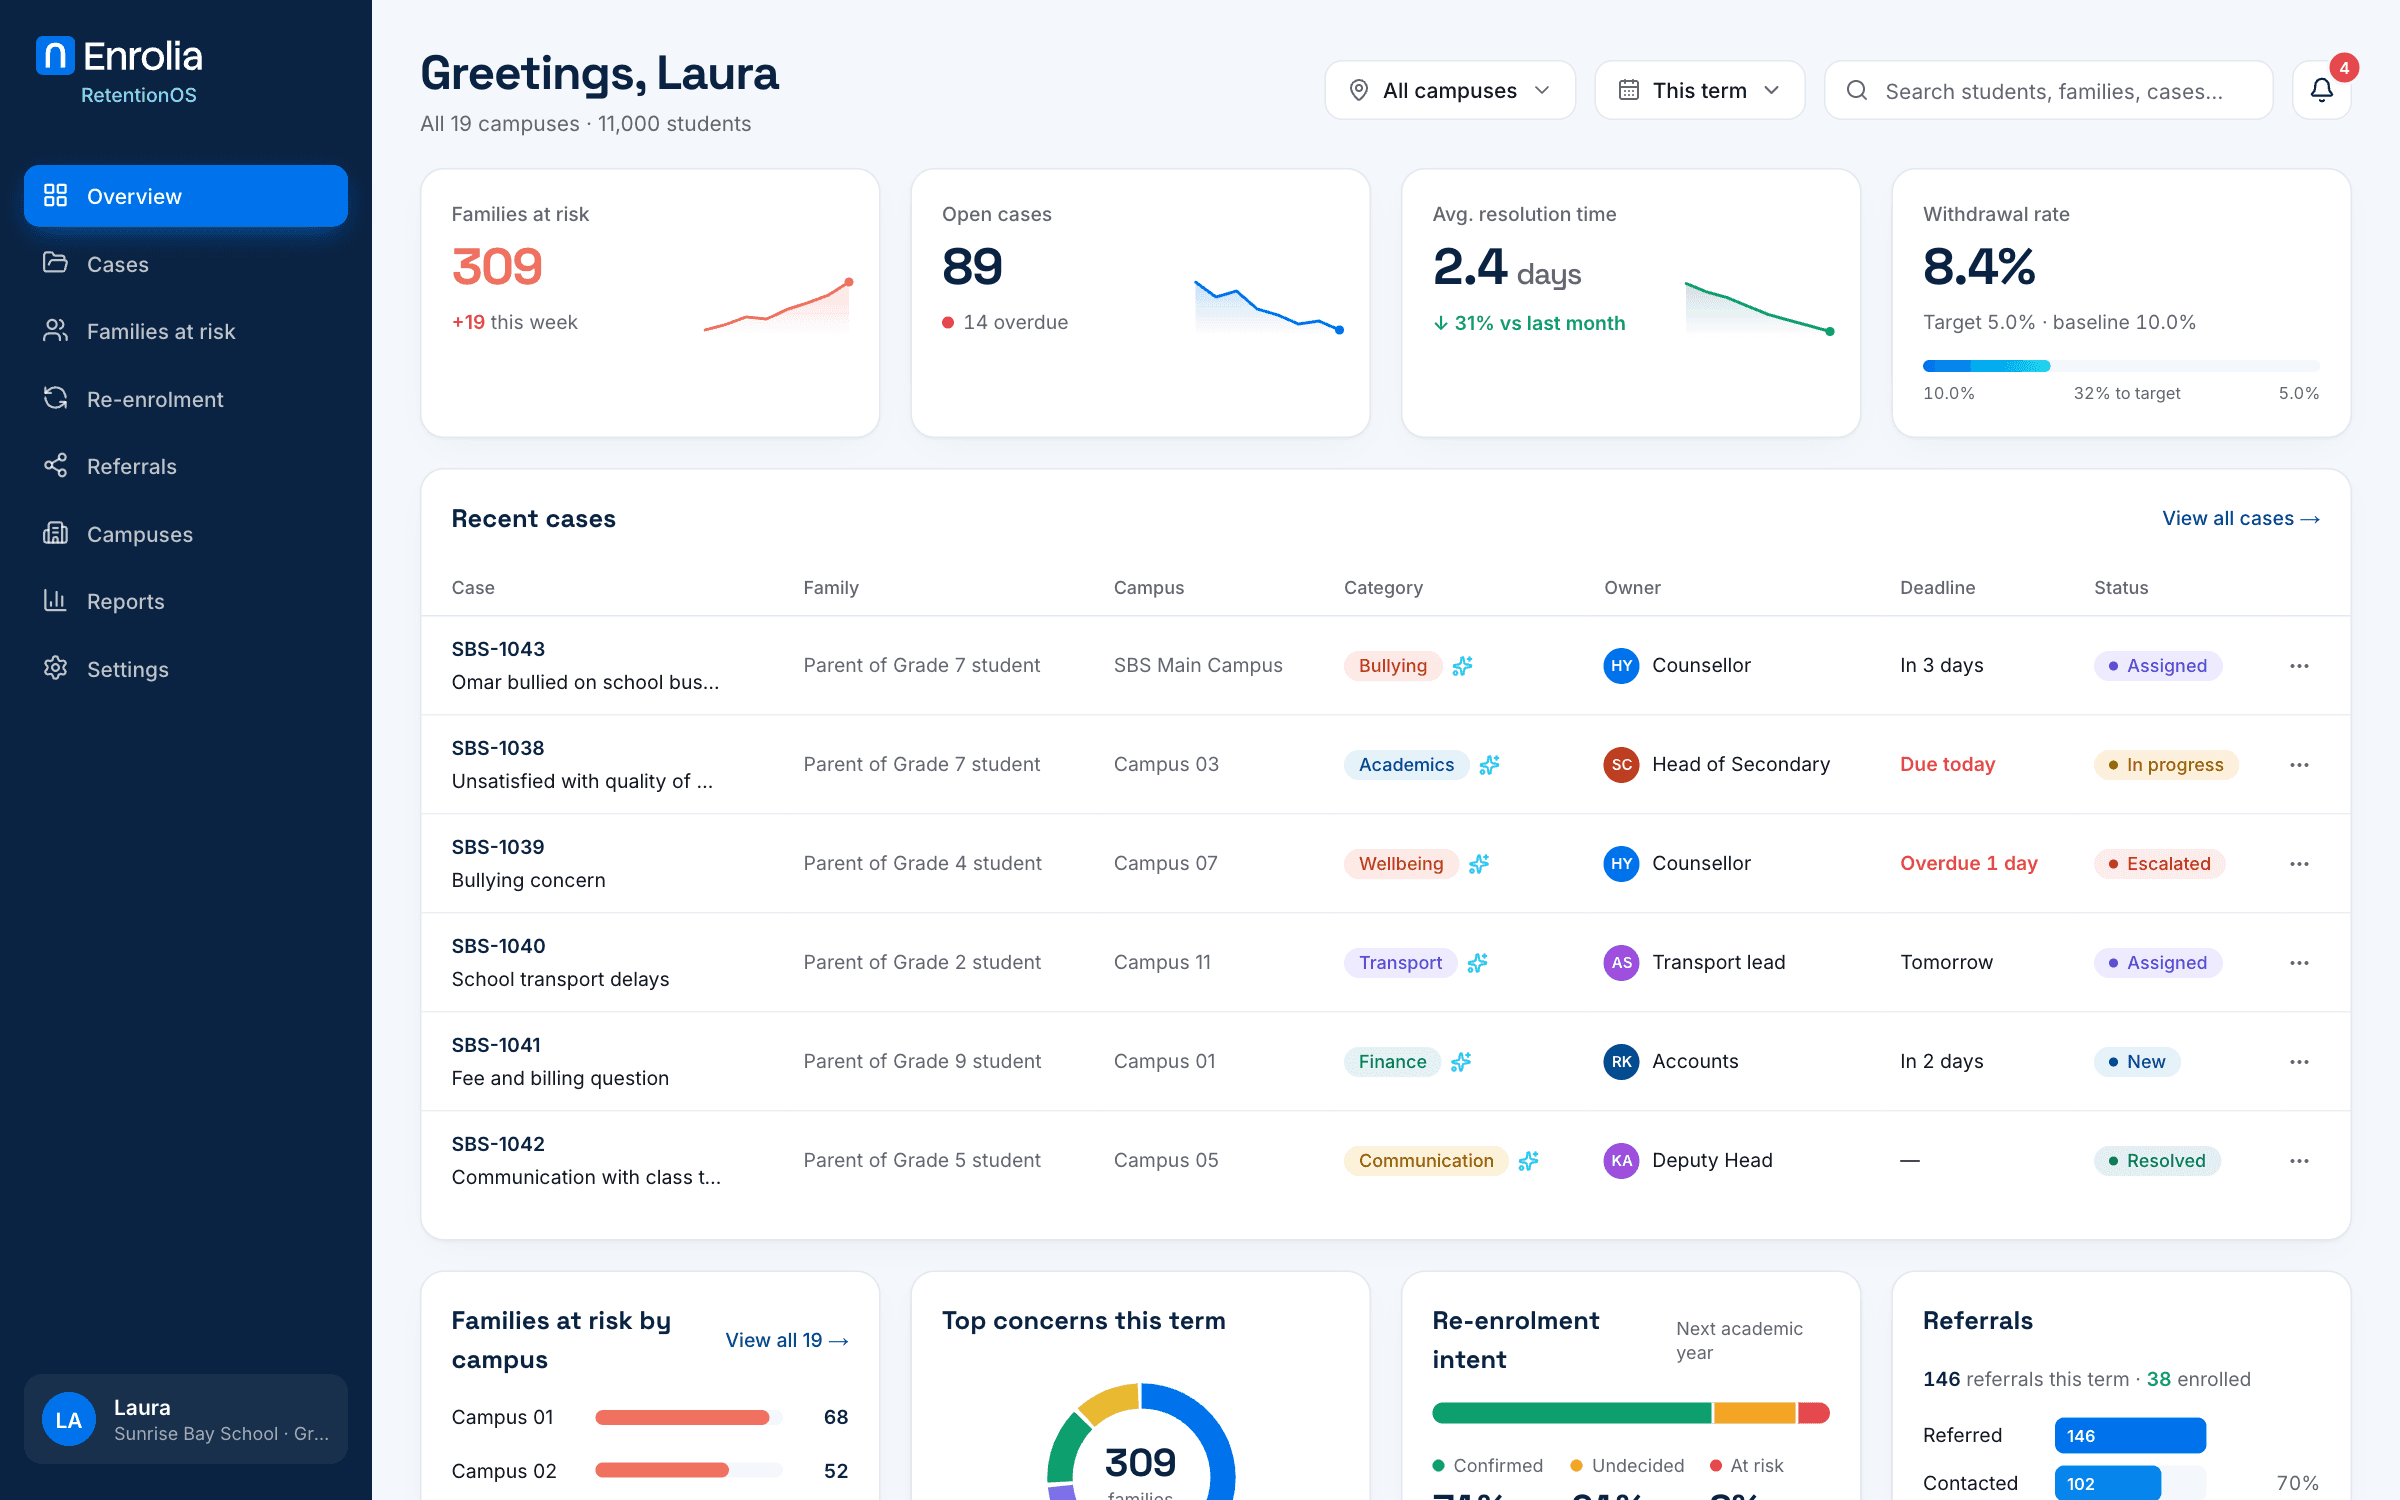The image size is (2400, 1500).
Task: Click AS avatar for Transport lead
Action: click(1621, 963)
